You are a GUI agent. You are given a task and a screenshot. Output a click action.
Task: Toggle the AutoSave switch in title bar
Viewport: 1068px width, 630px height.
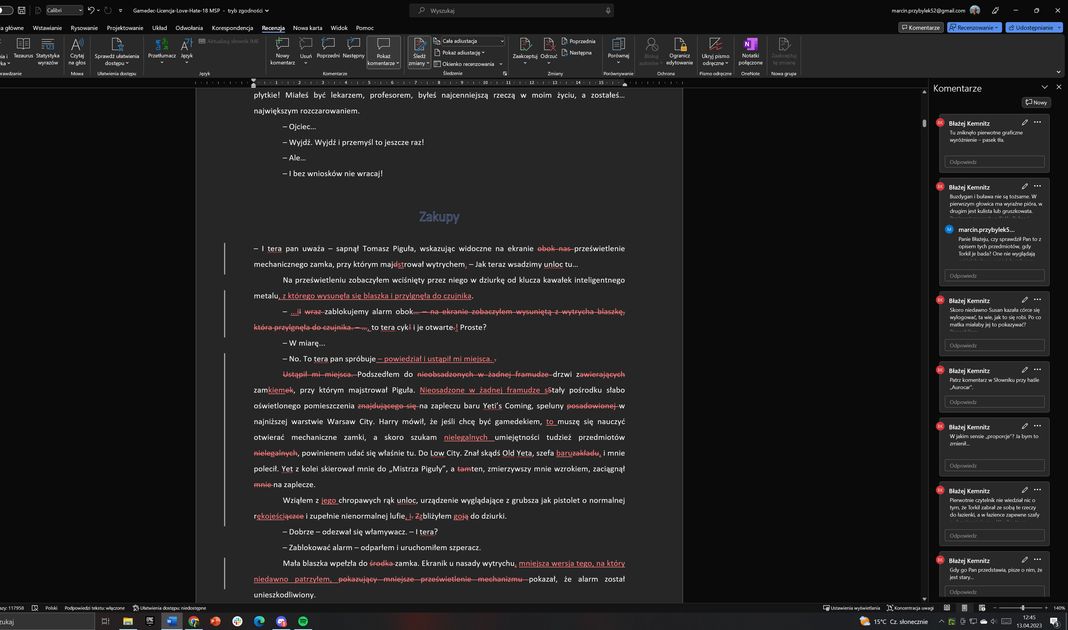click(8, 10)
